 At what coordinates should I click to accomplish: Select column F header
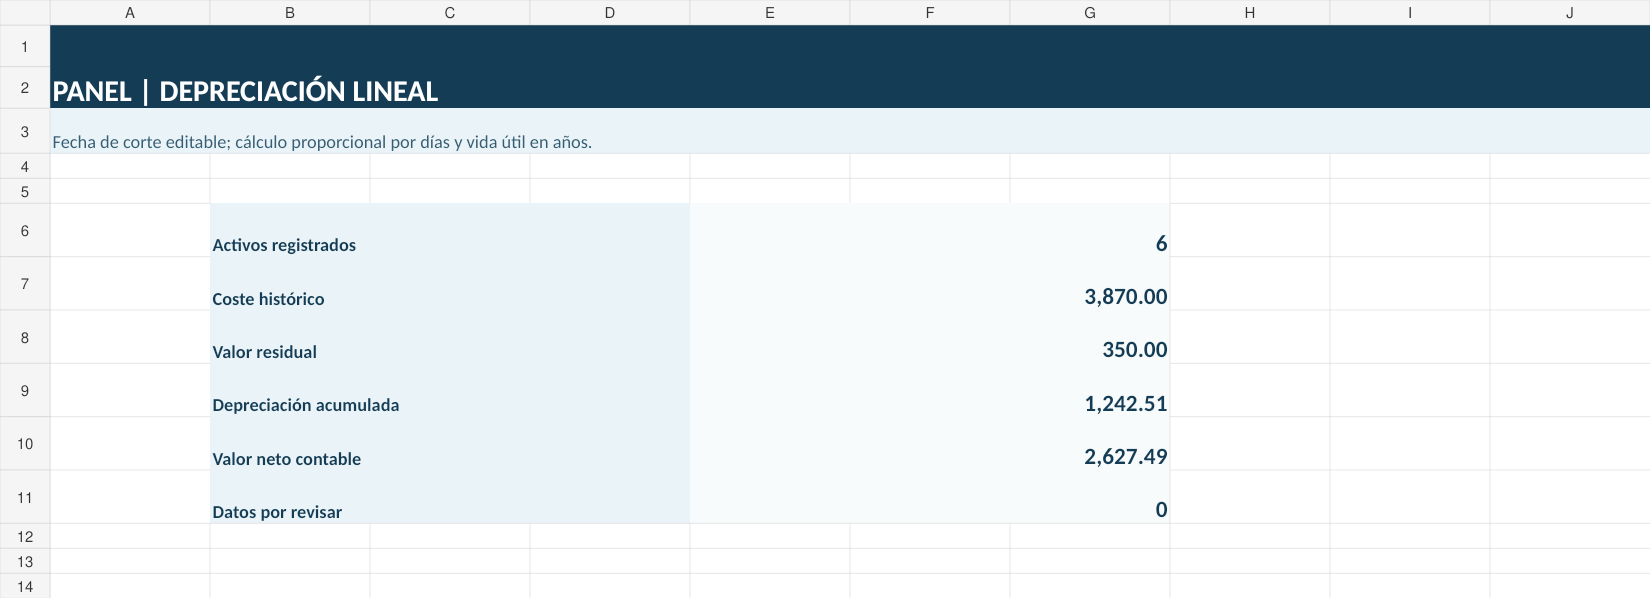[930, 13]
